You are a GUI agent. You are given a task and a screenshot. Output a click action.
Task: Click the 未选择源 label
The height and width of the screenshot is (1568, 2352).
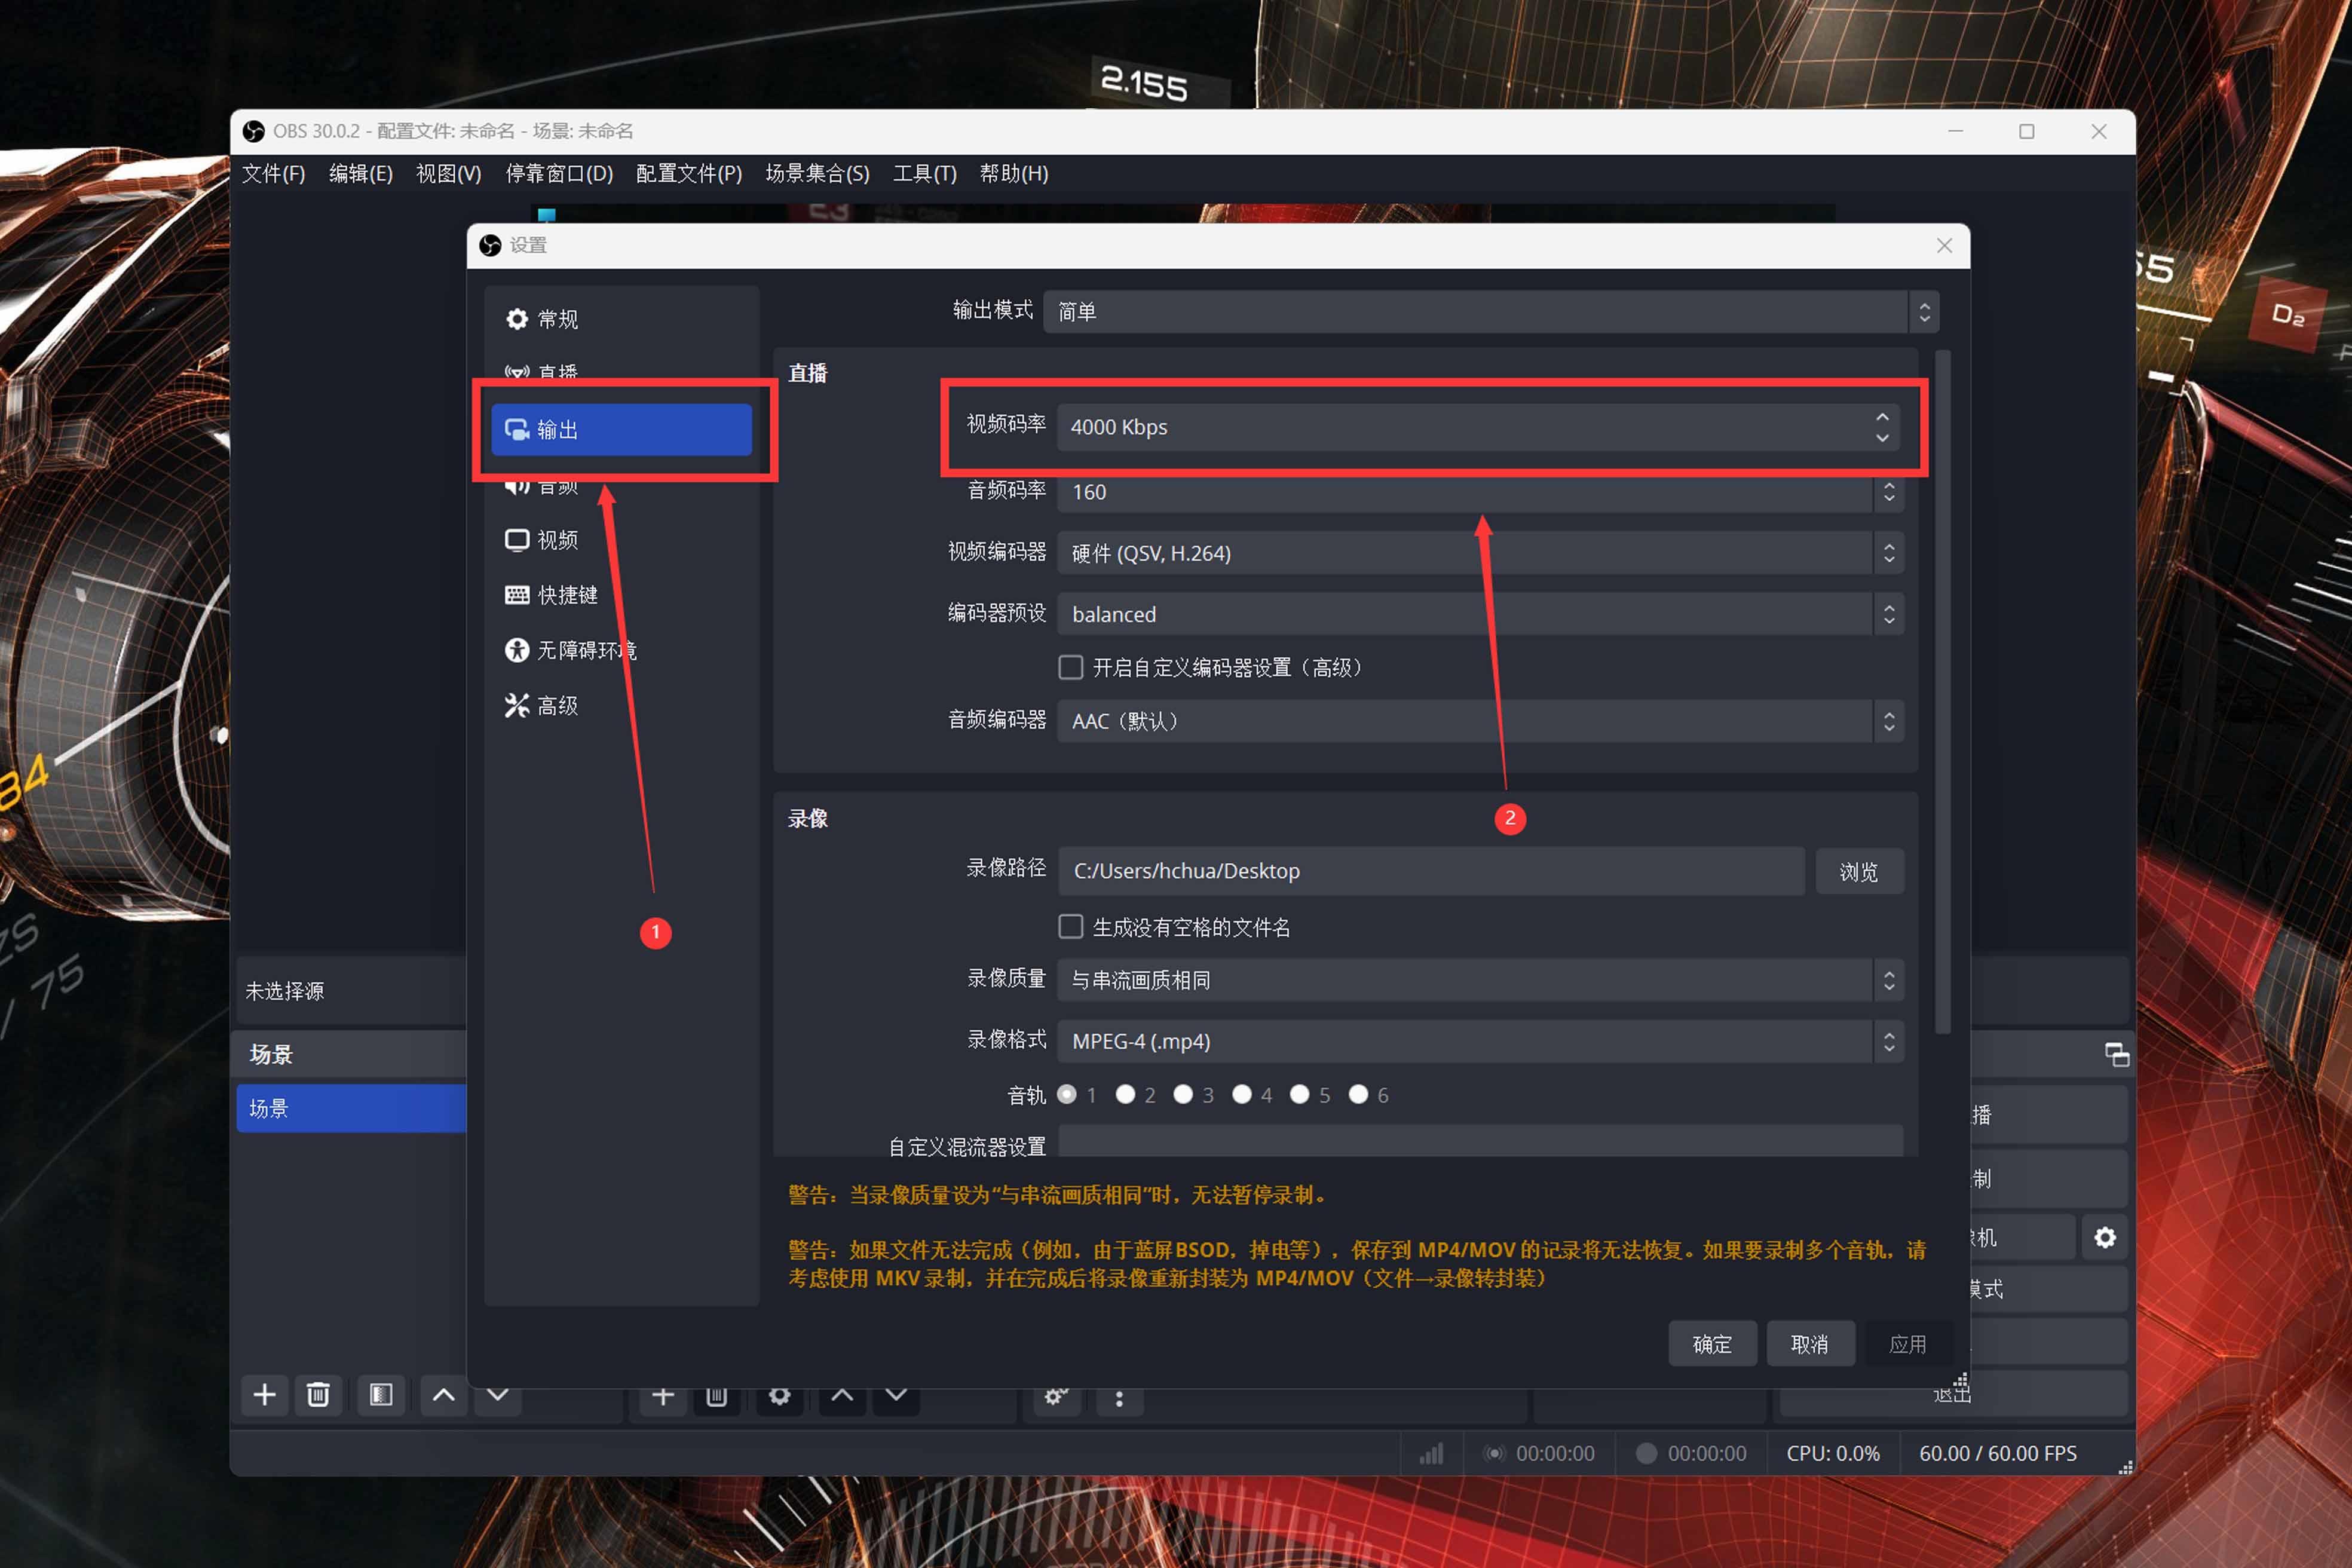(285, 991)
